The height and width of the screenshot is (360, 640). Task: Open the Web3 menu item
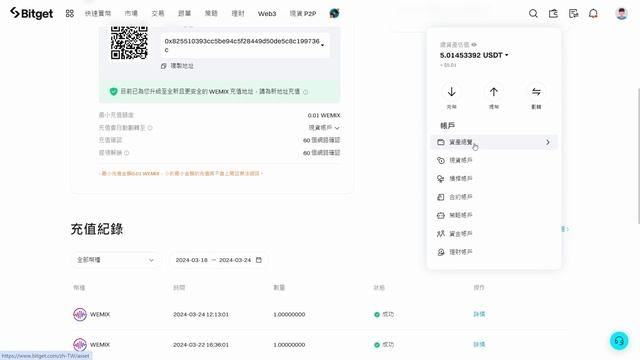coord(267,13)
